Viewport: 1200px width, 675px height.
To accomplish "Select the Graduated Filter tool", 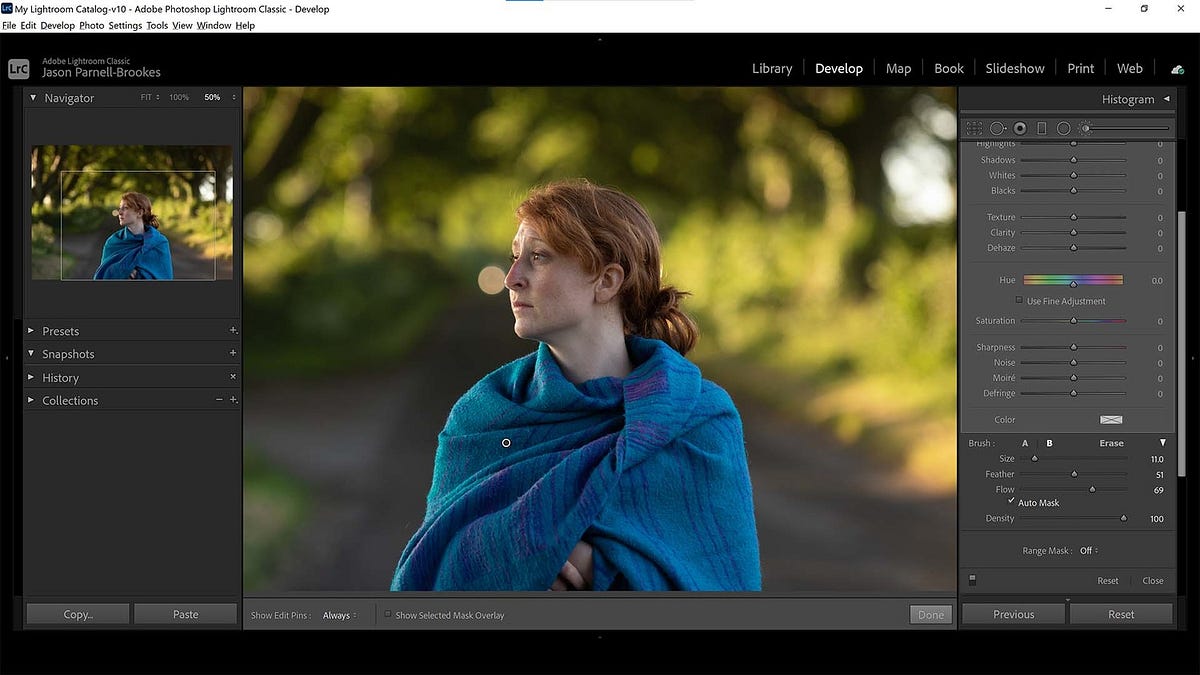I will tap(1041, 128).
